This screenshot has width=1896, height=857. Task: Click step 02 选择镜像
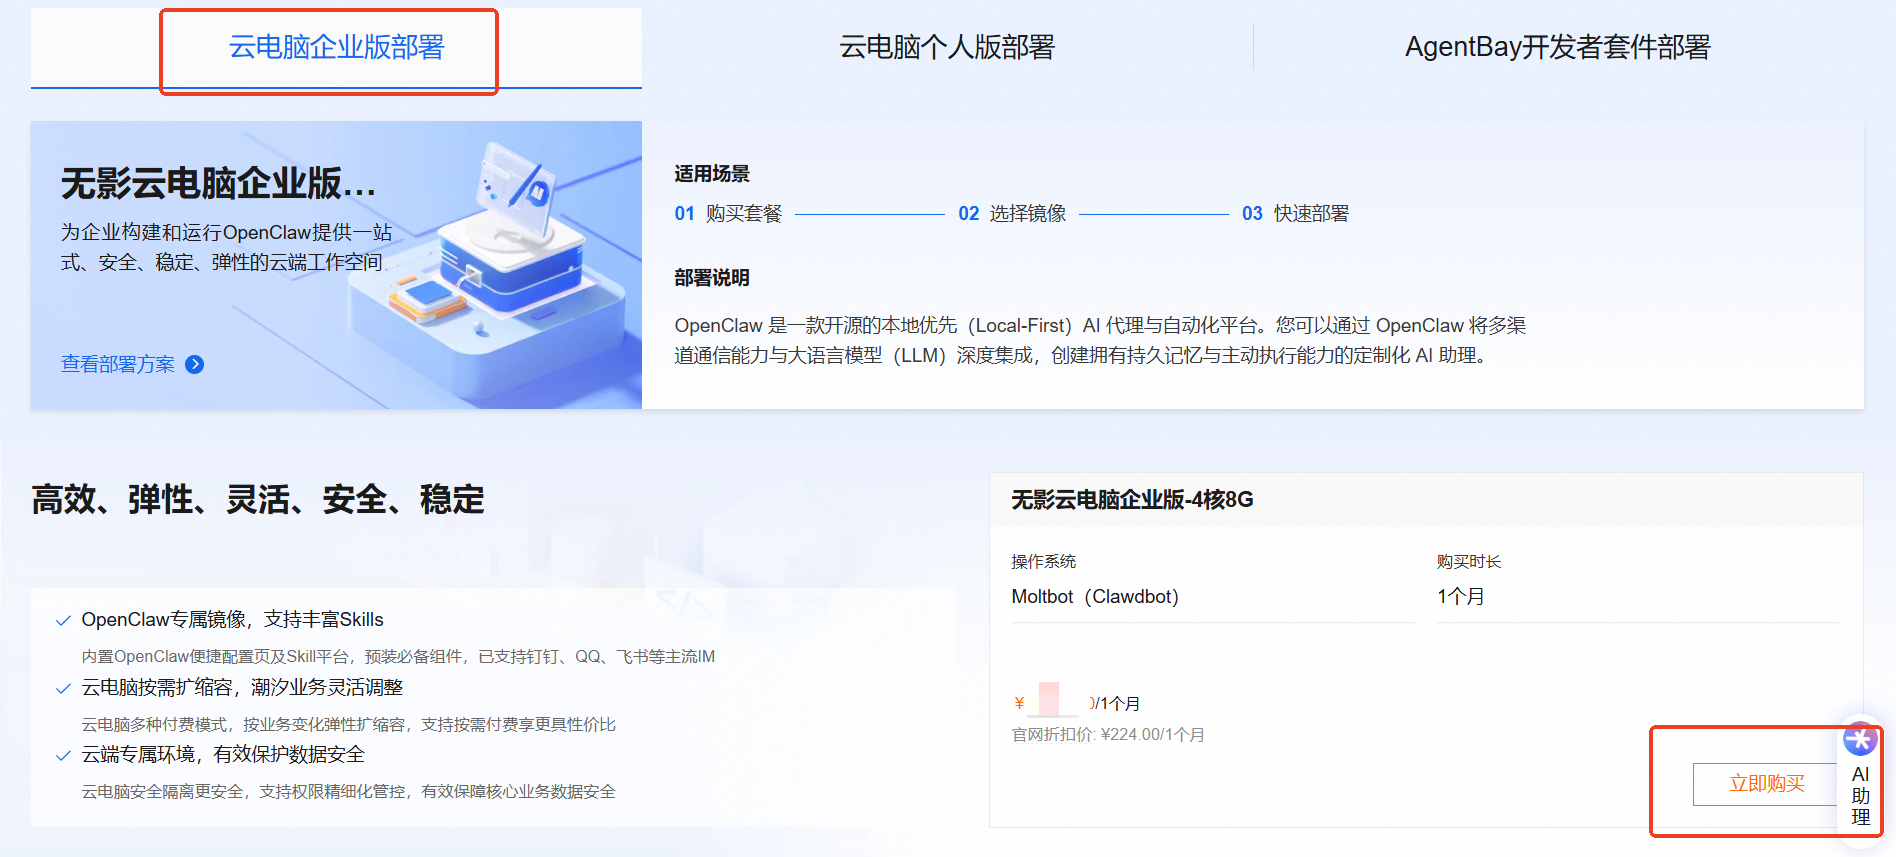[x=1012, y=213]
